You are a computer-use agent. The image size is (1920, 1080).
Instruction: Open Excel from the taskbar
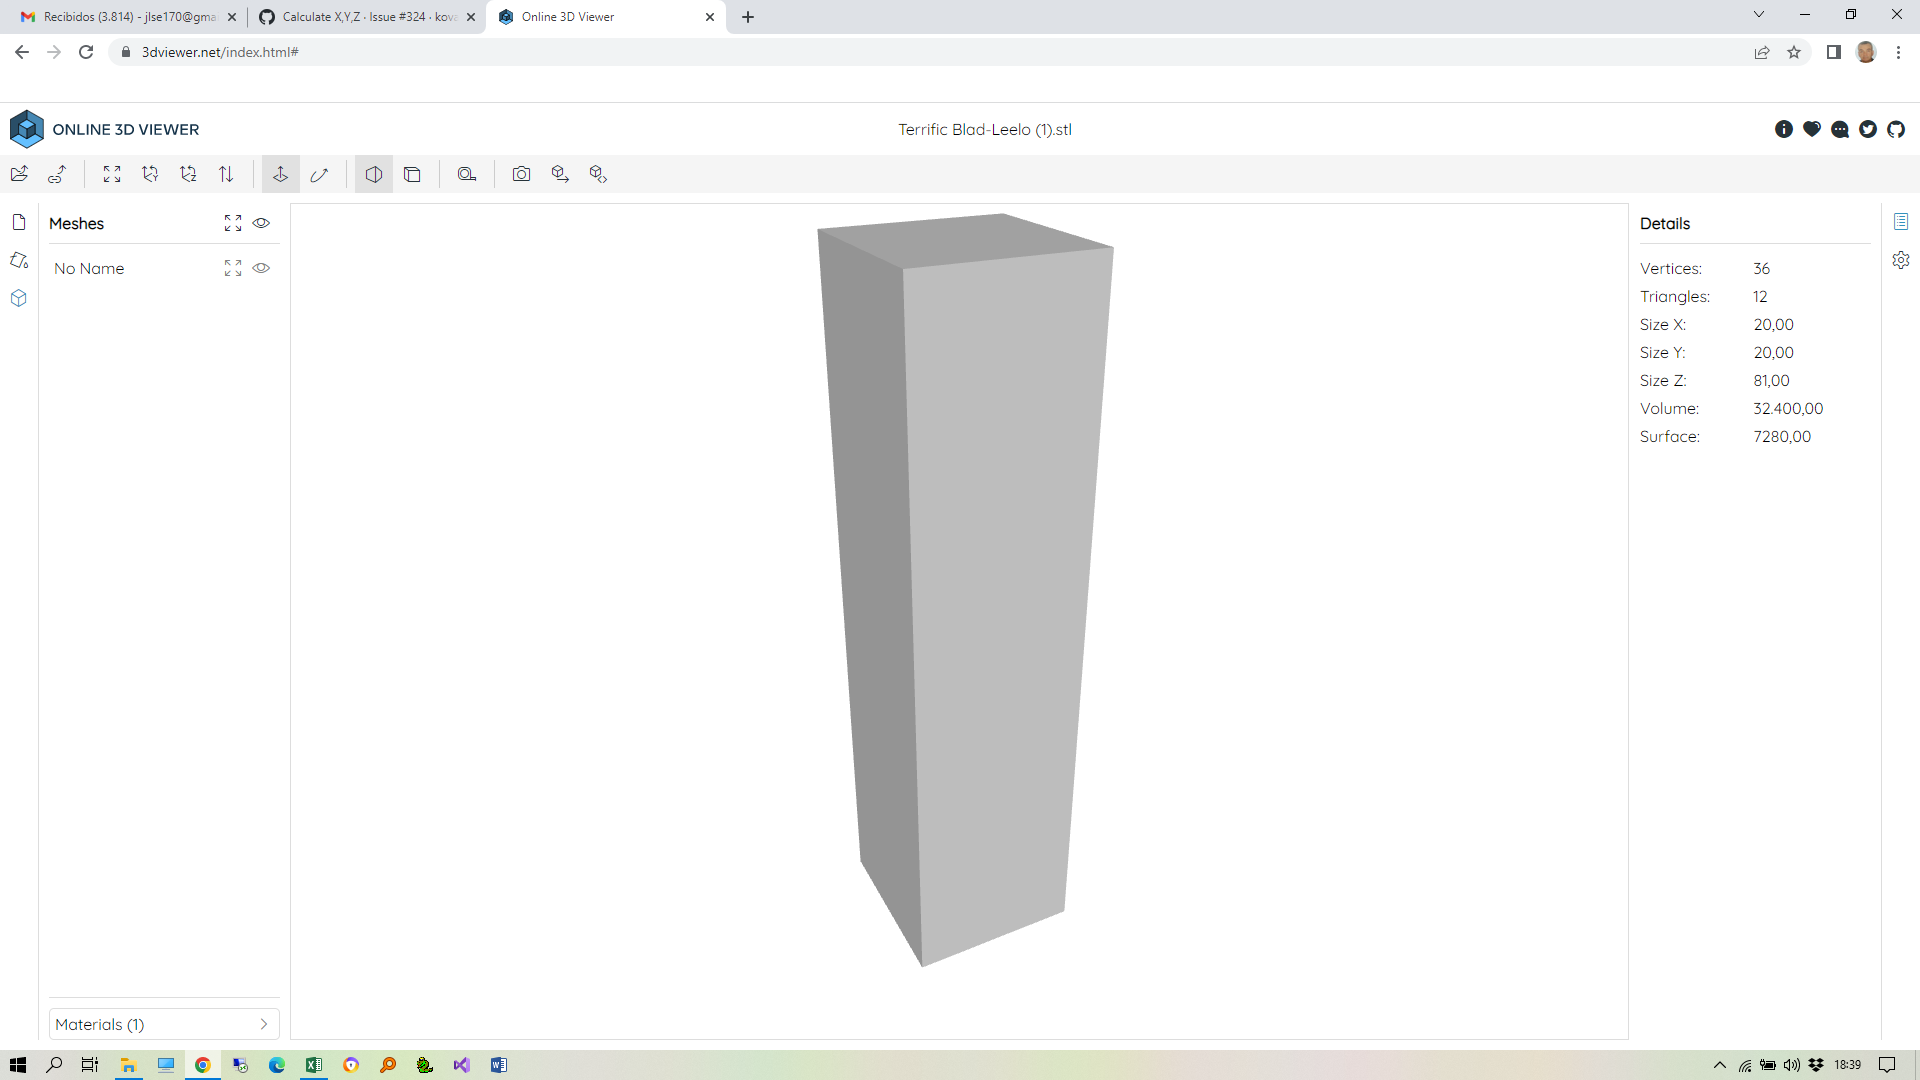(314, 1064)
